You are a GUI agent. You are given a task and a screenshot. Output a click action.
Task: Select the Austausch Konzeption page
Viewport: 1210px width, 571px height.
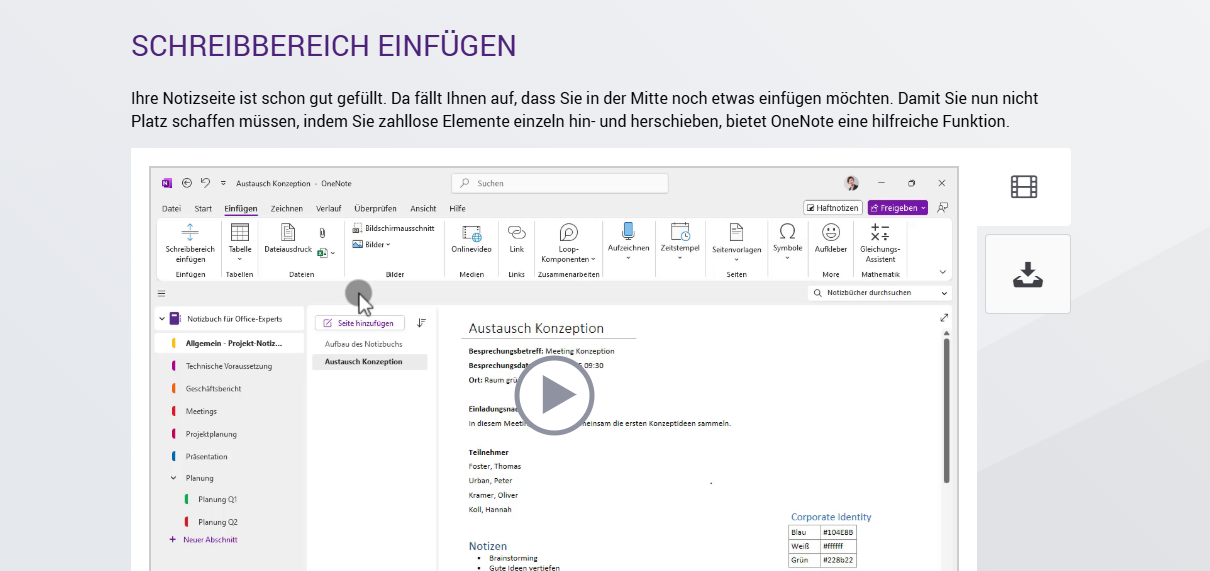pyautogui.click(x=369, y=362)
